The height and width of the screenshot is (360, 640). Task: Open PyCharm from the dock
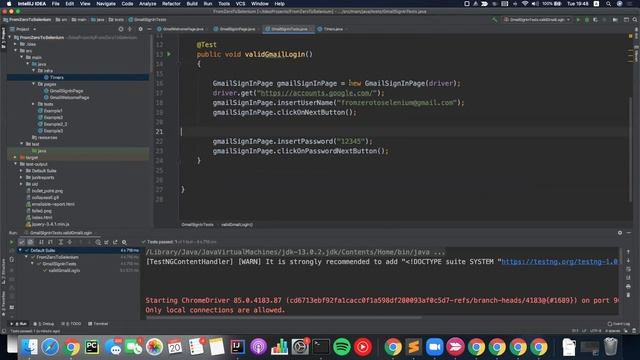pyautogui.click(x=92, y=347)
